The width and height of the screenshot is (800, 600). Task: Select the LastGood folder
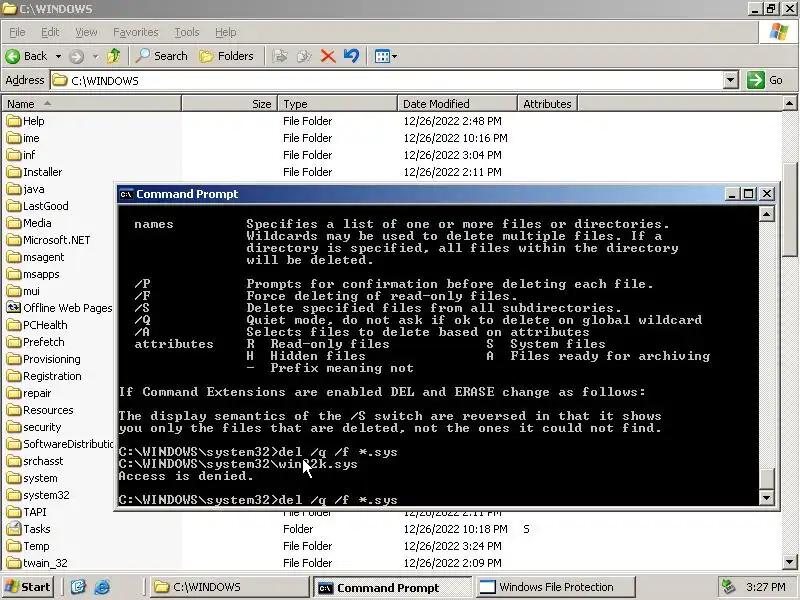point(37,206)
